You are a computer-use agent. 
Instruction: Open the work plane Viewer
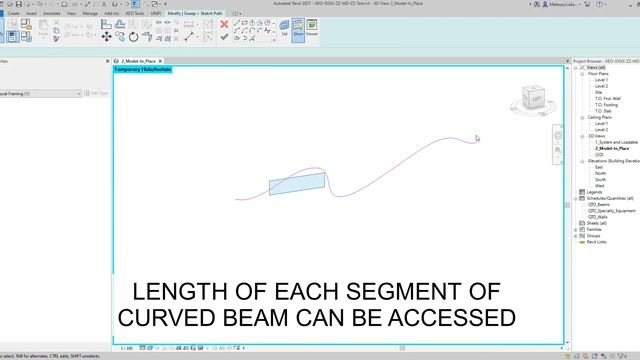click(x=312, y=28)
